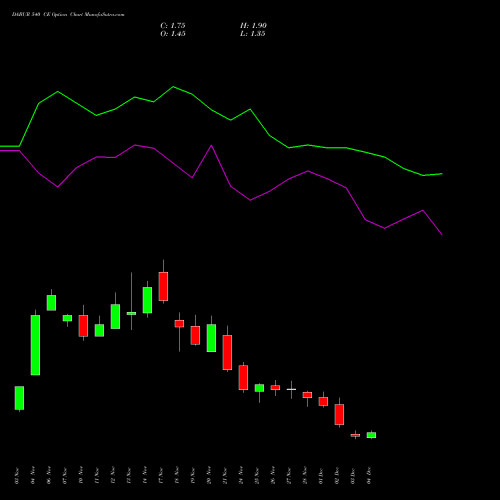Click the "01 Dec" date axis label

[321, 476]
